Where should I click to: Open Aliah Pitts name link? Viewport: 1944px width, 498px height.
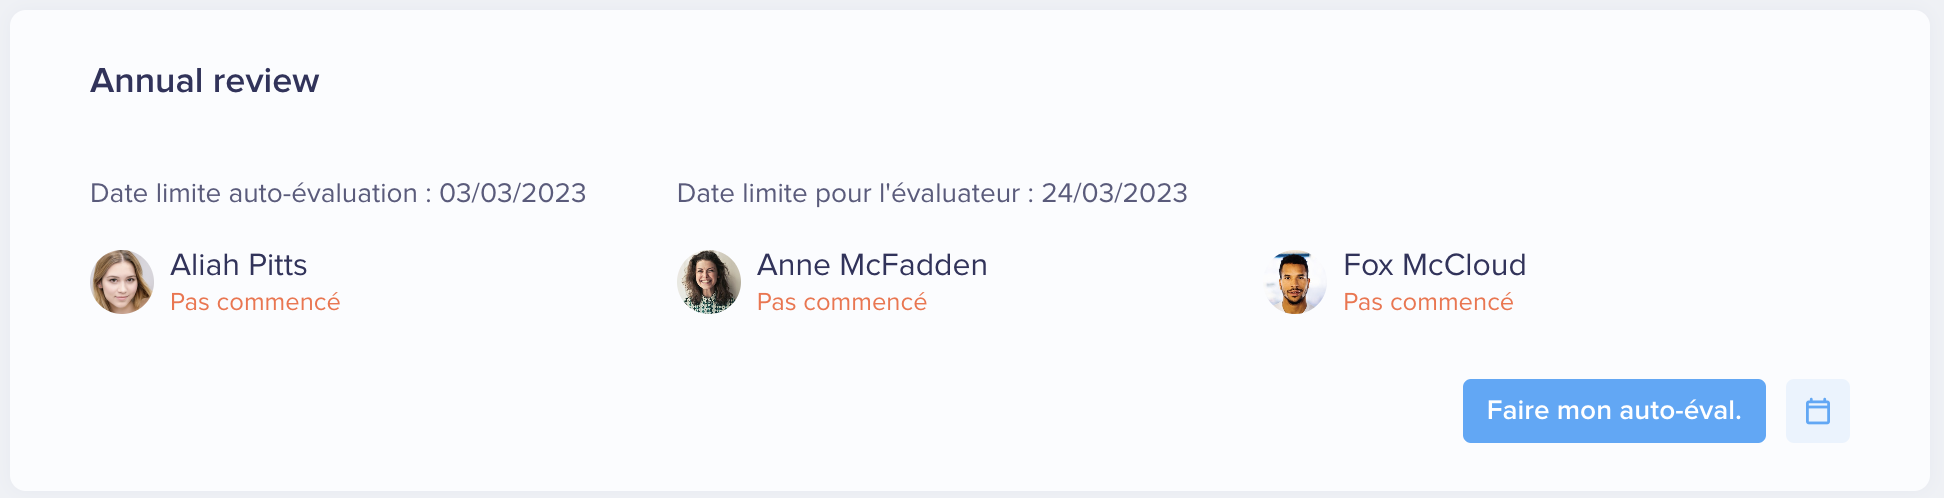tap(238, 265)
